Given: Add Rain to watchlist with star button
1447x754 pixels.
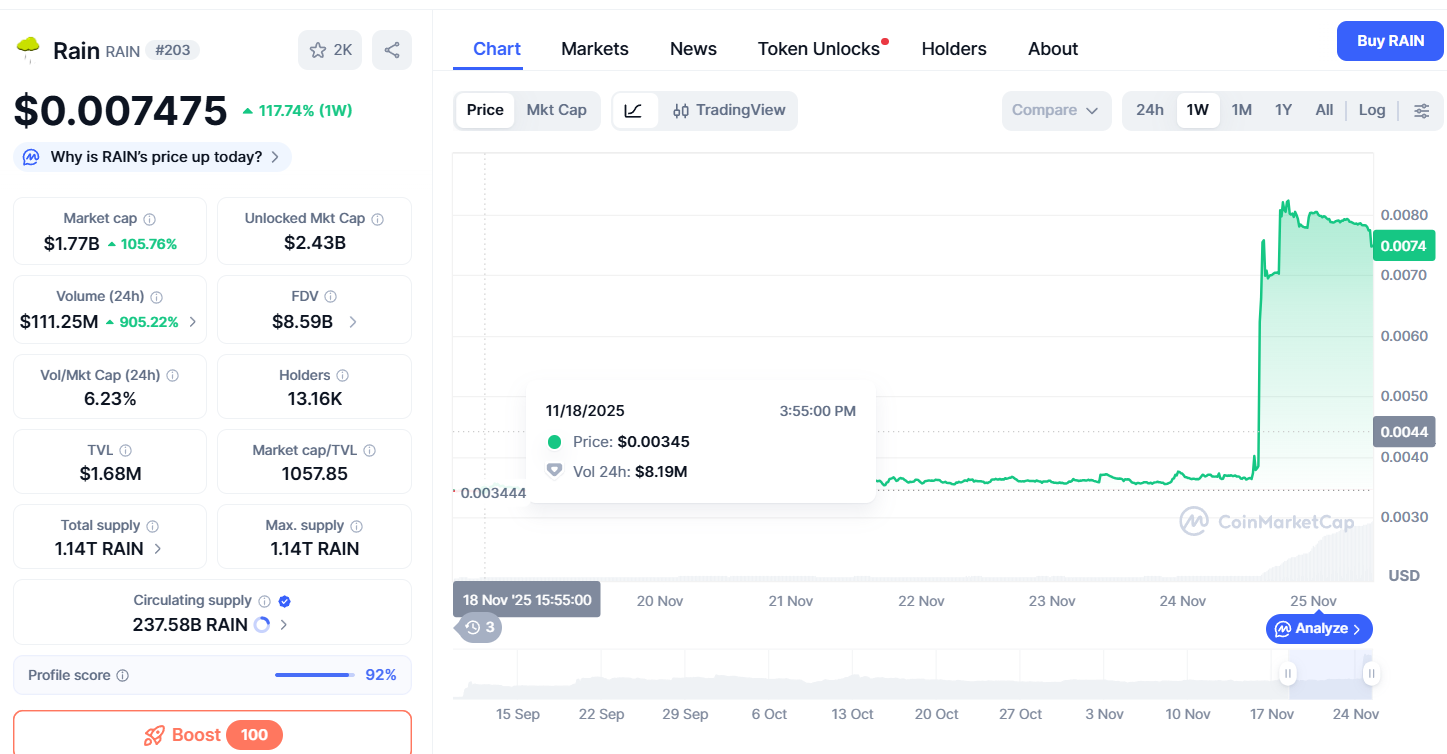Looking at the screenshot, I should click(330, 50).
